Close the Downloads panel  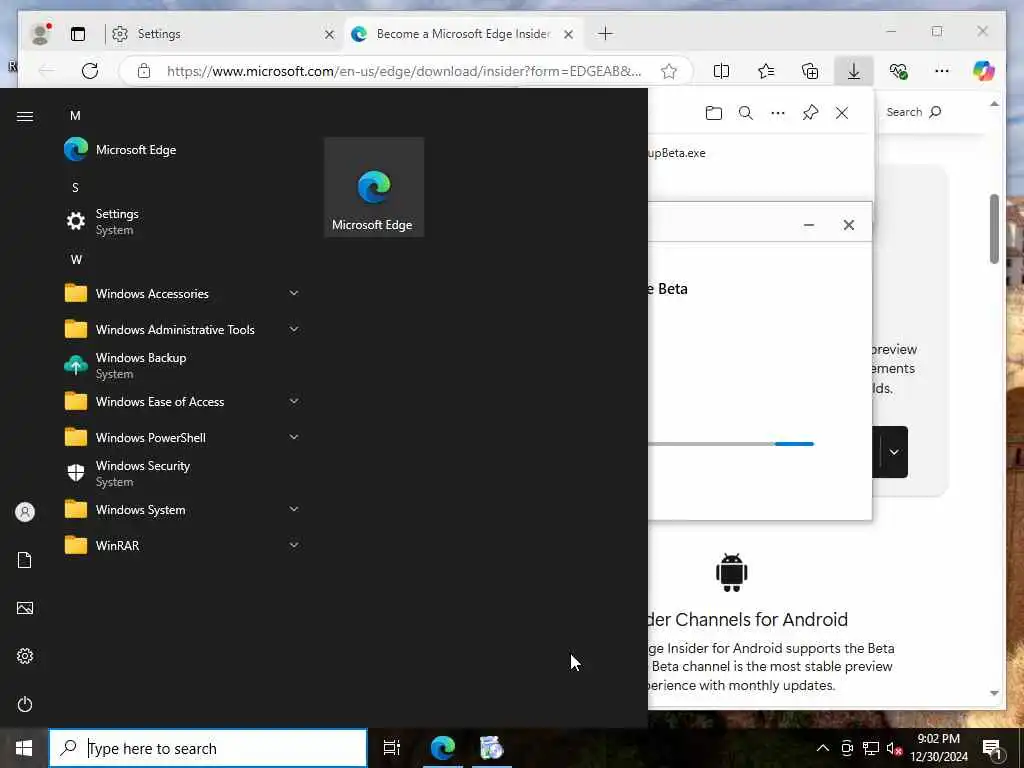[x=842, y=113]
